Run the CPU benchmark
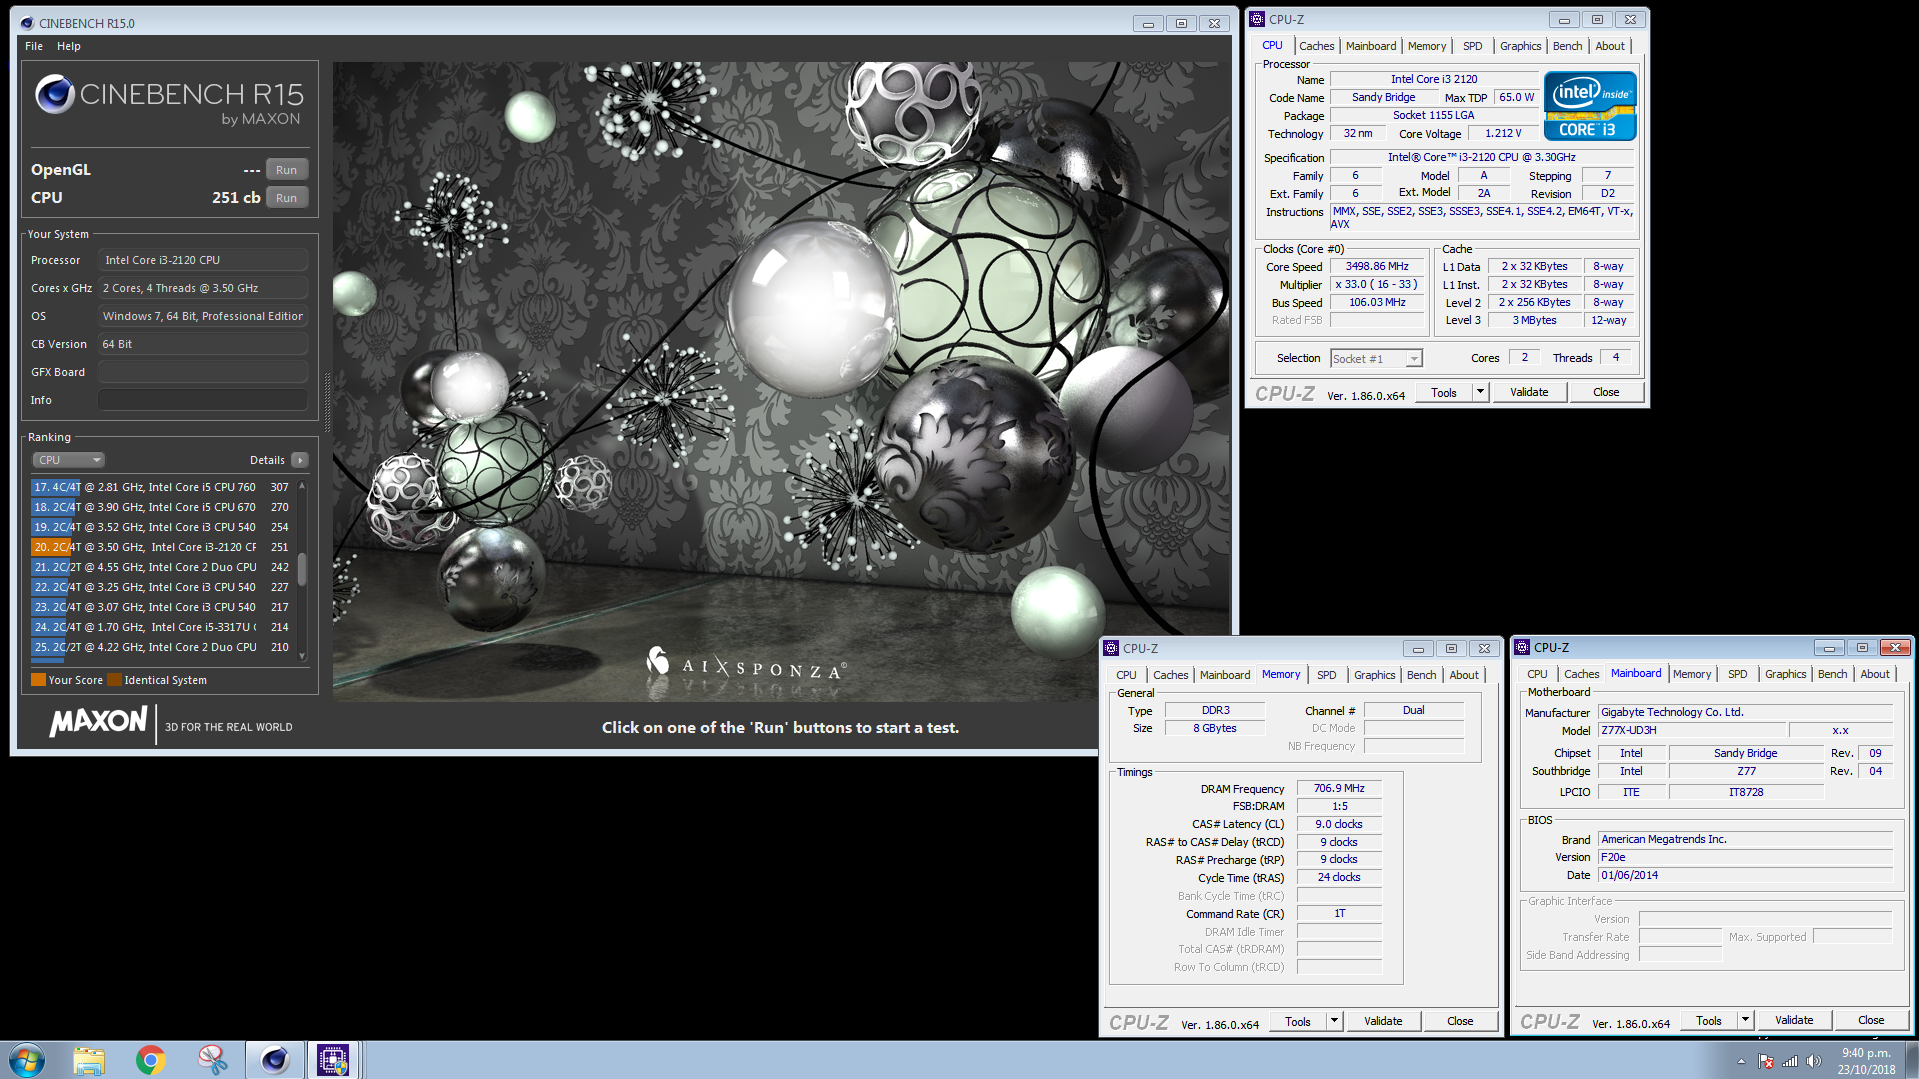The height and width of the screenshot is (1079, 1919). (287, 198)
